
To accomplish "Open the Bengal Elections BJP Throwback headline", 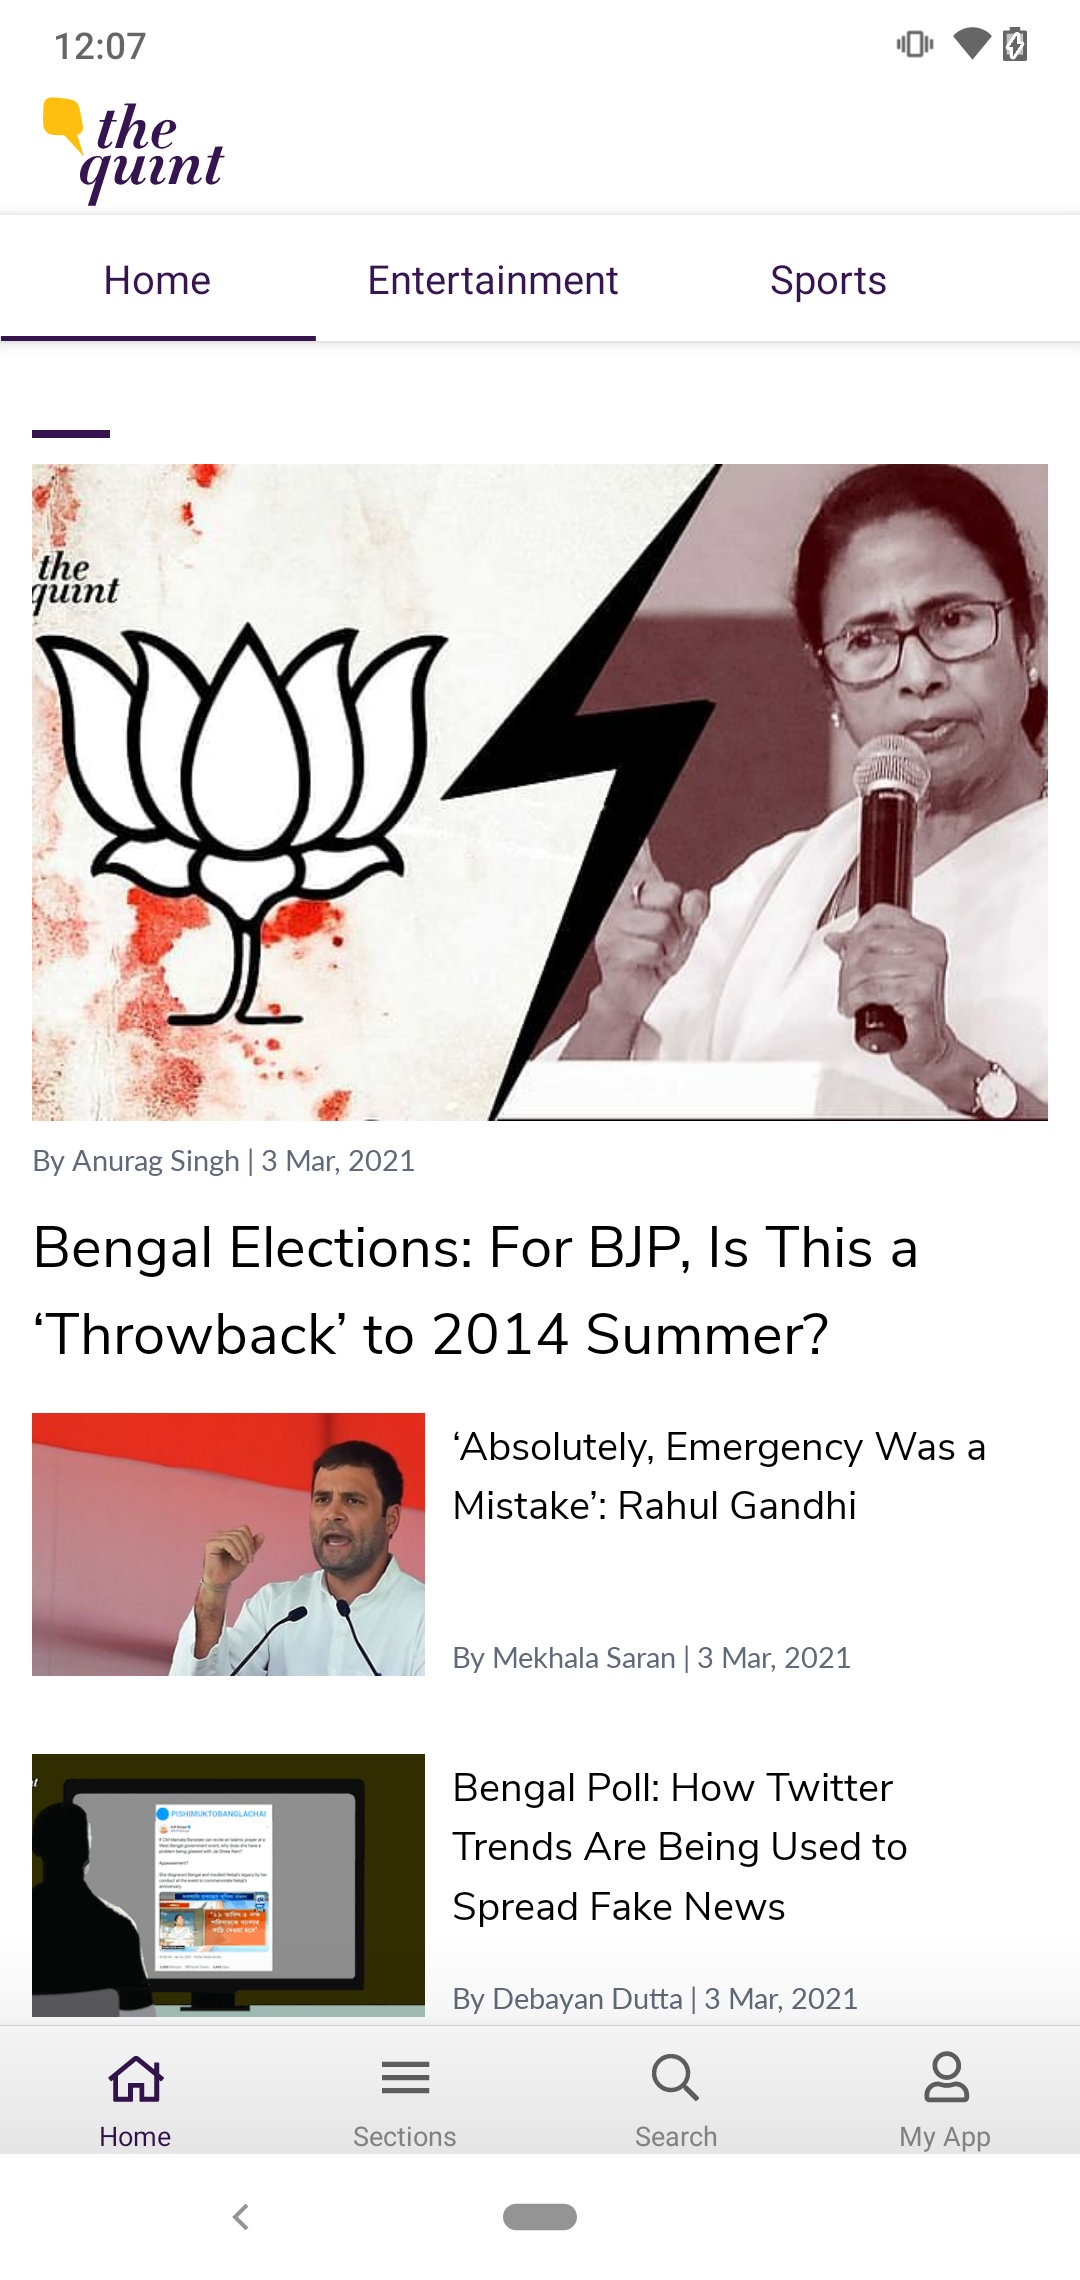I will pyautogui.click(x=476, y=1291).
